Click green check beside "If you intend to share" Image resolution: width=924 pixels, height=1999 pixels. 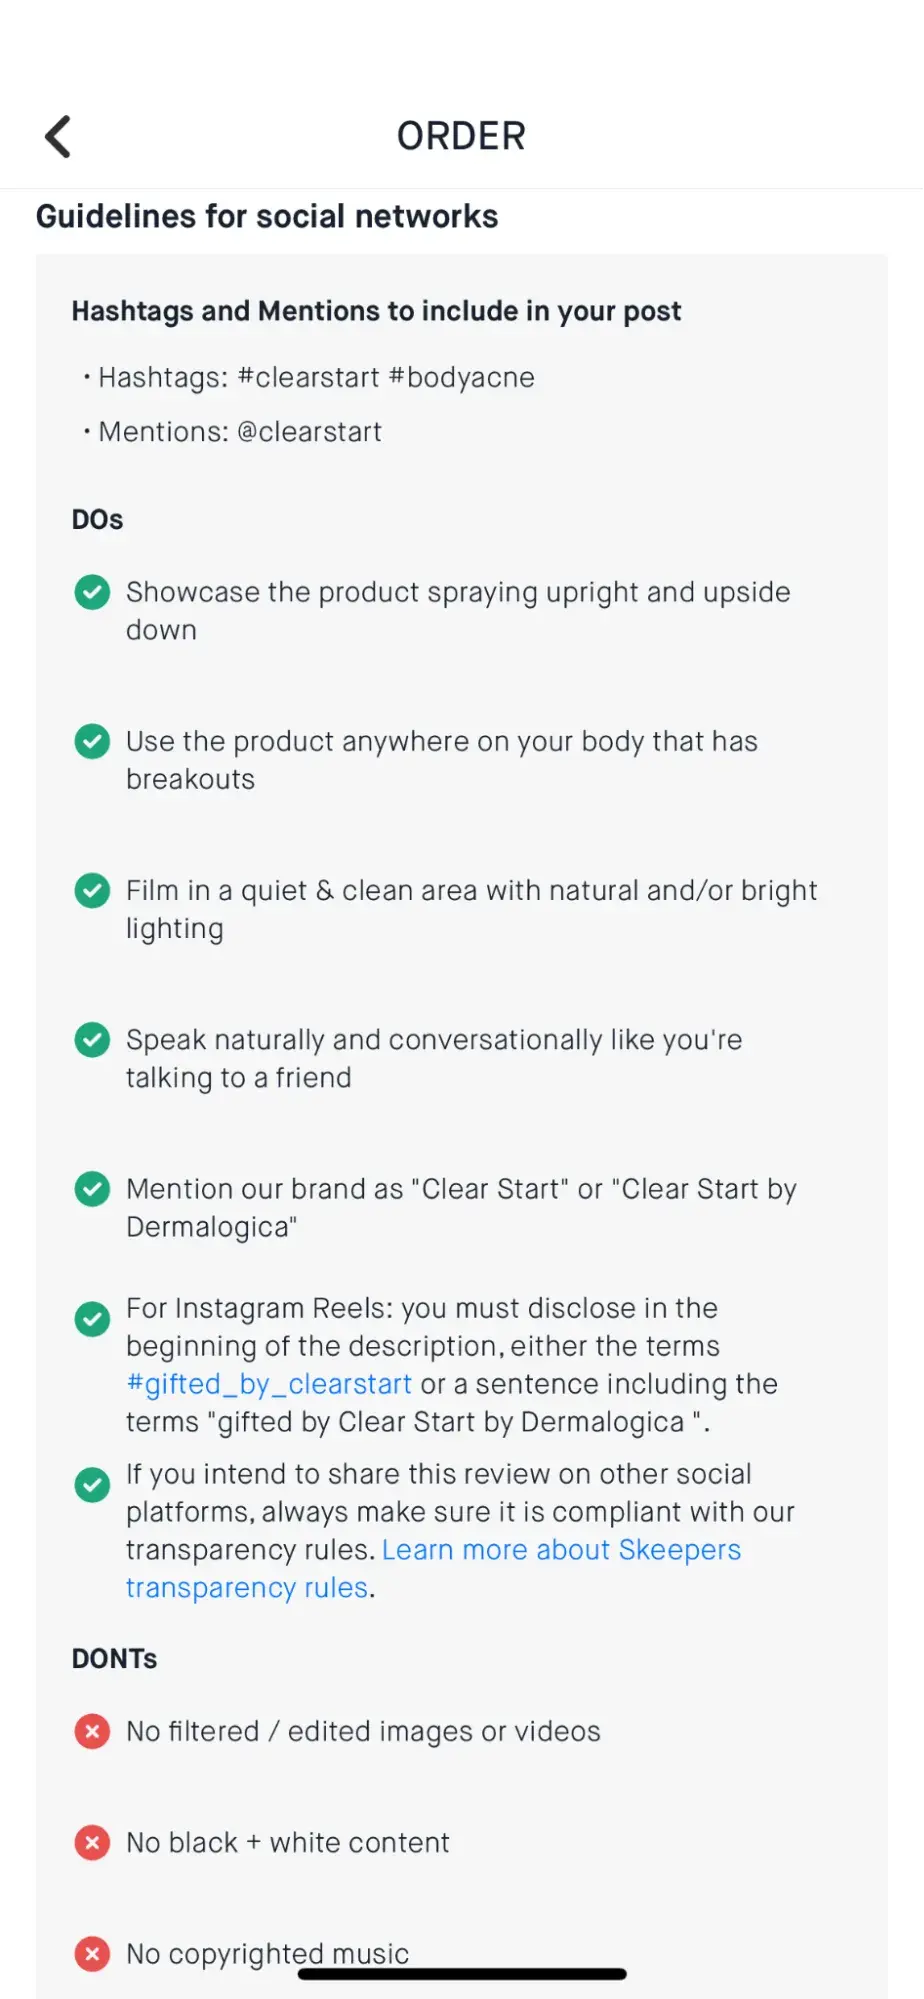click(x=93, y=1485)
